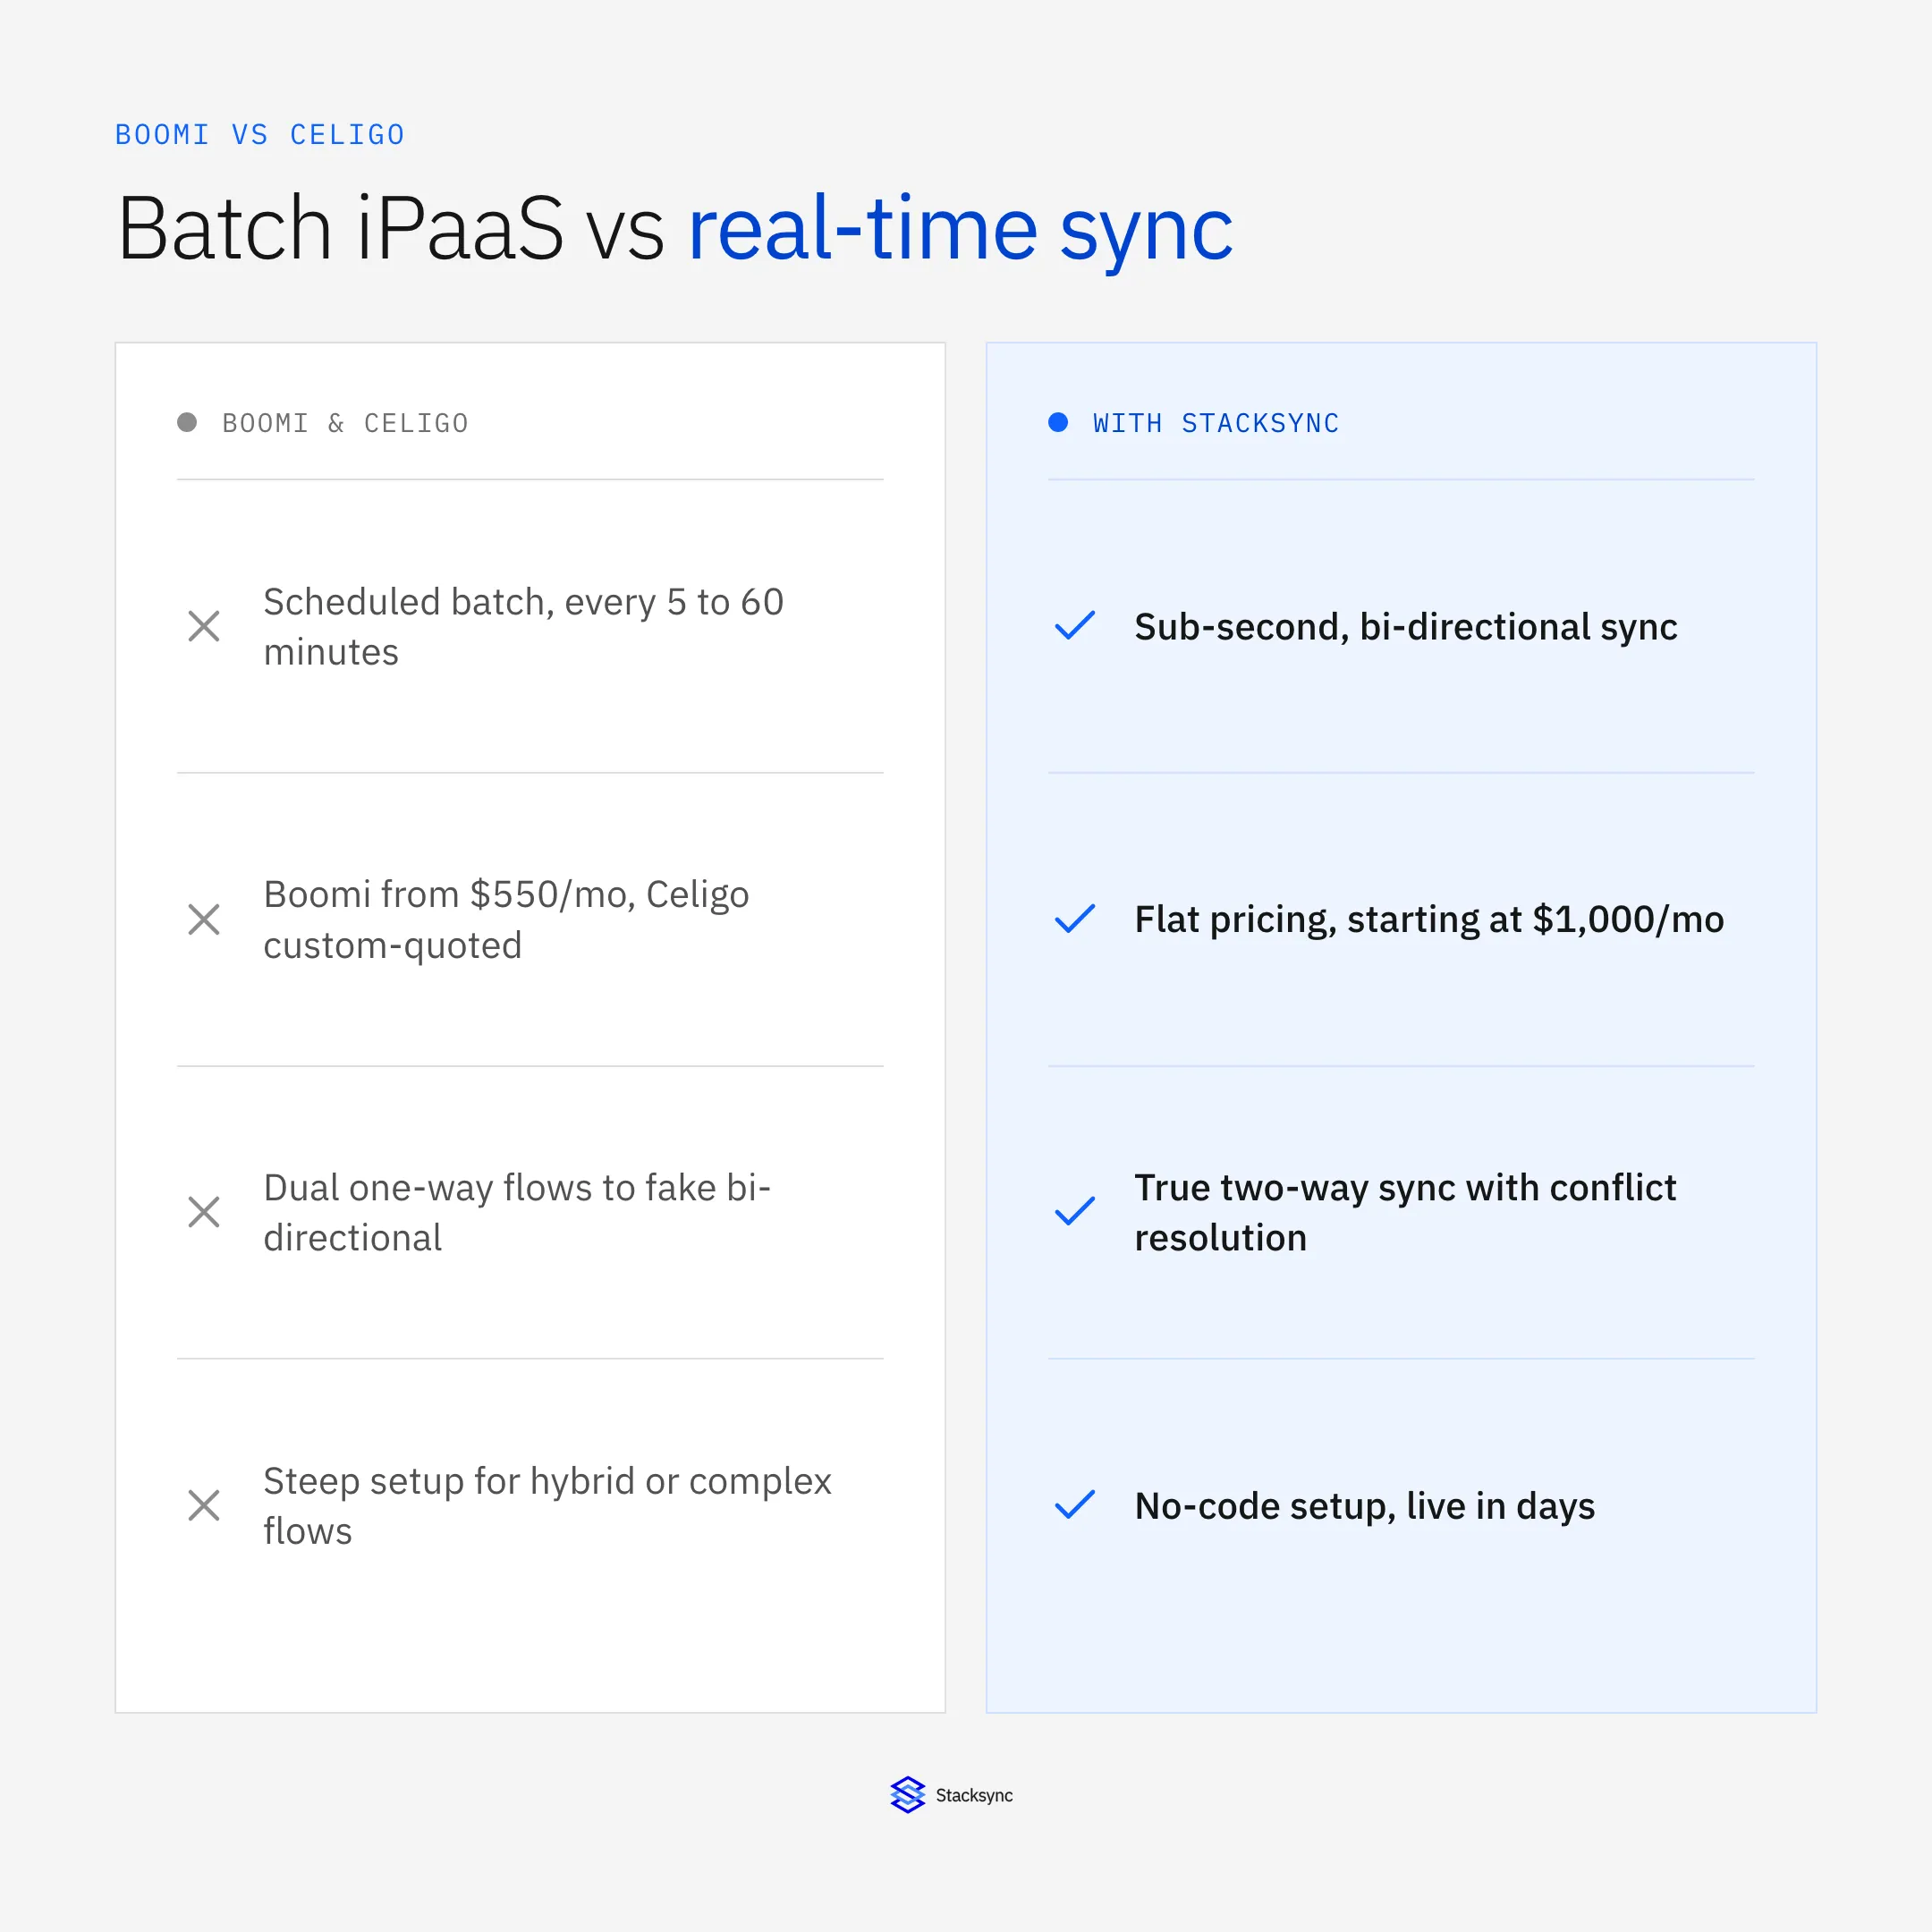Click the checkmark beside "Flat pricing"
The height and width of the screenshot is (1932, 1932).
coord(1075,919)
